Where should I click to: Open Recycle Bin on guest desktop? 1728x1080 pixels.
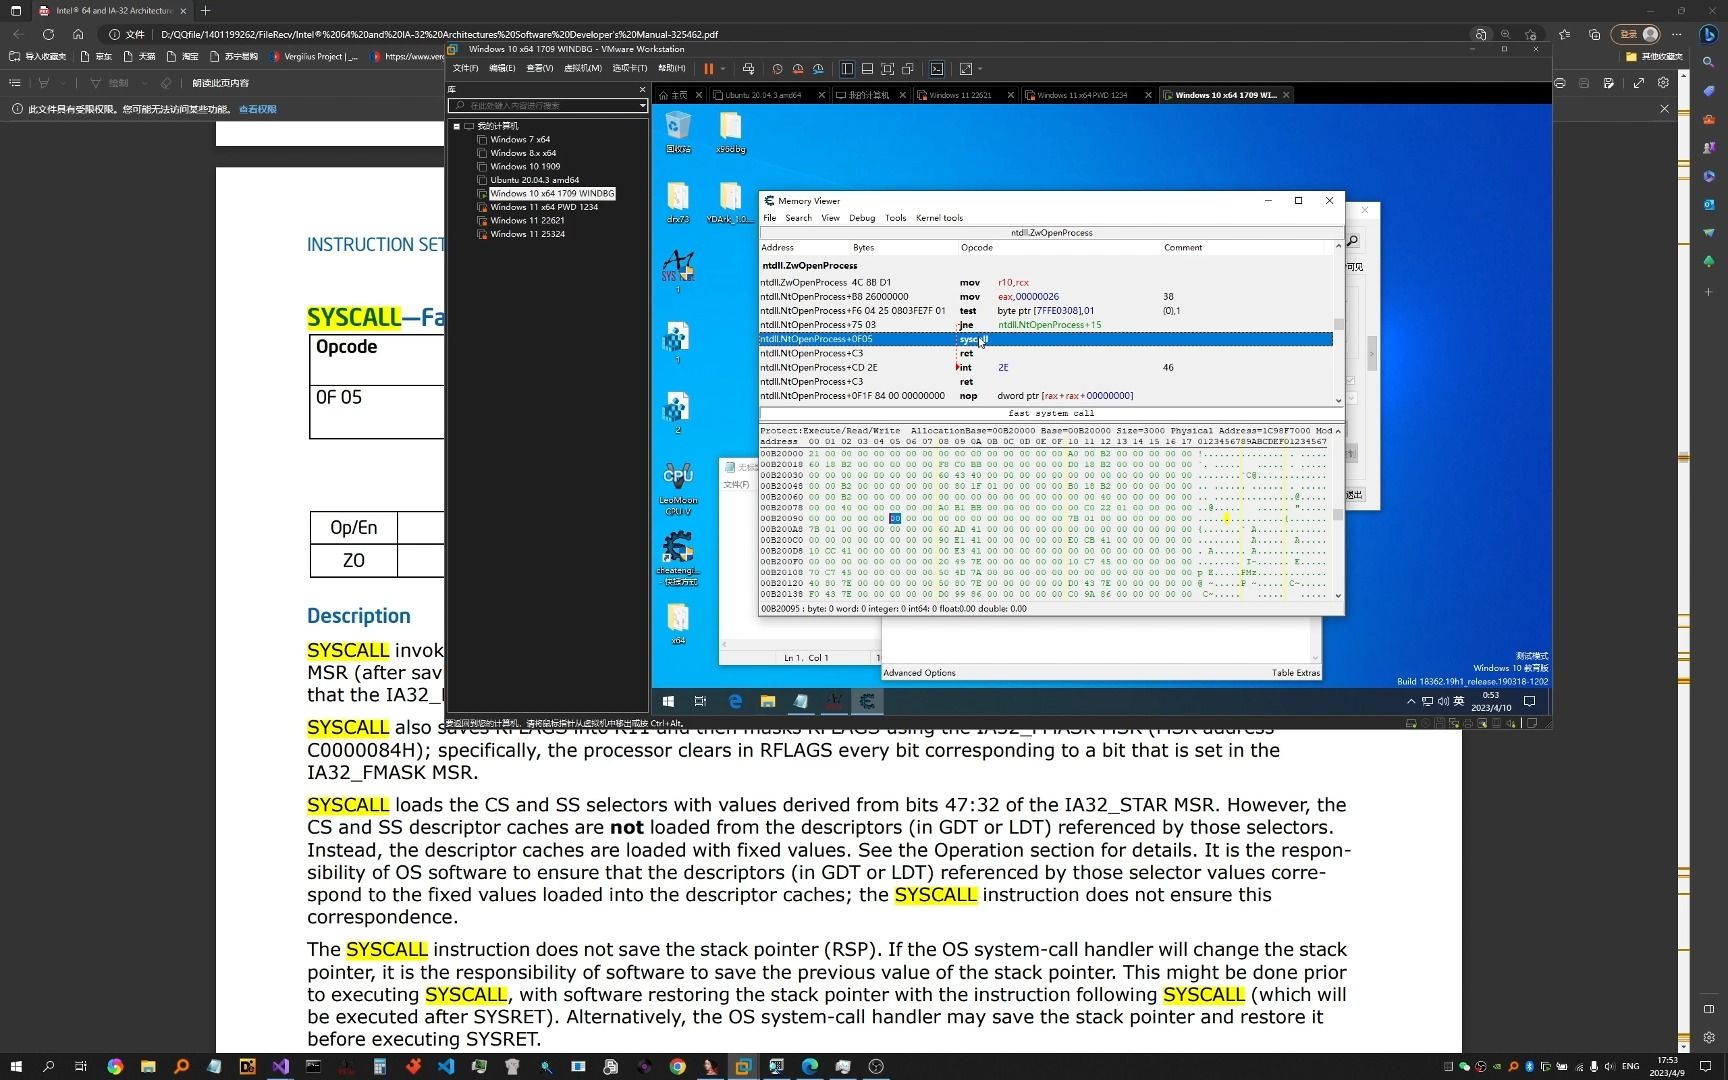point(678,132)
